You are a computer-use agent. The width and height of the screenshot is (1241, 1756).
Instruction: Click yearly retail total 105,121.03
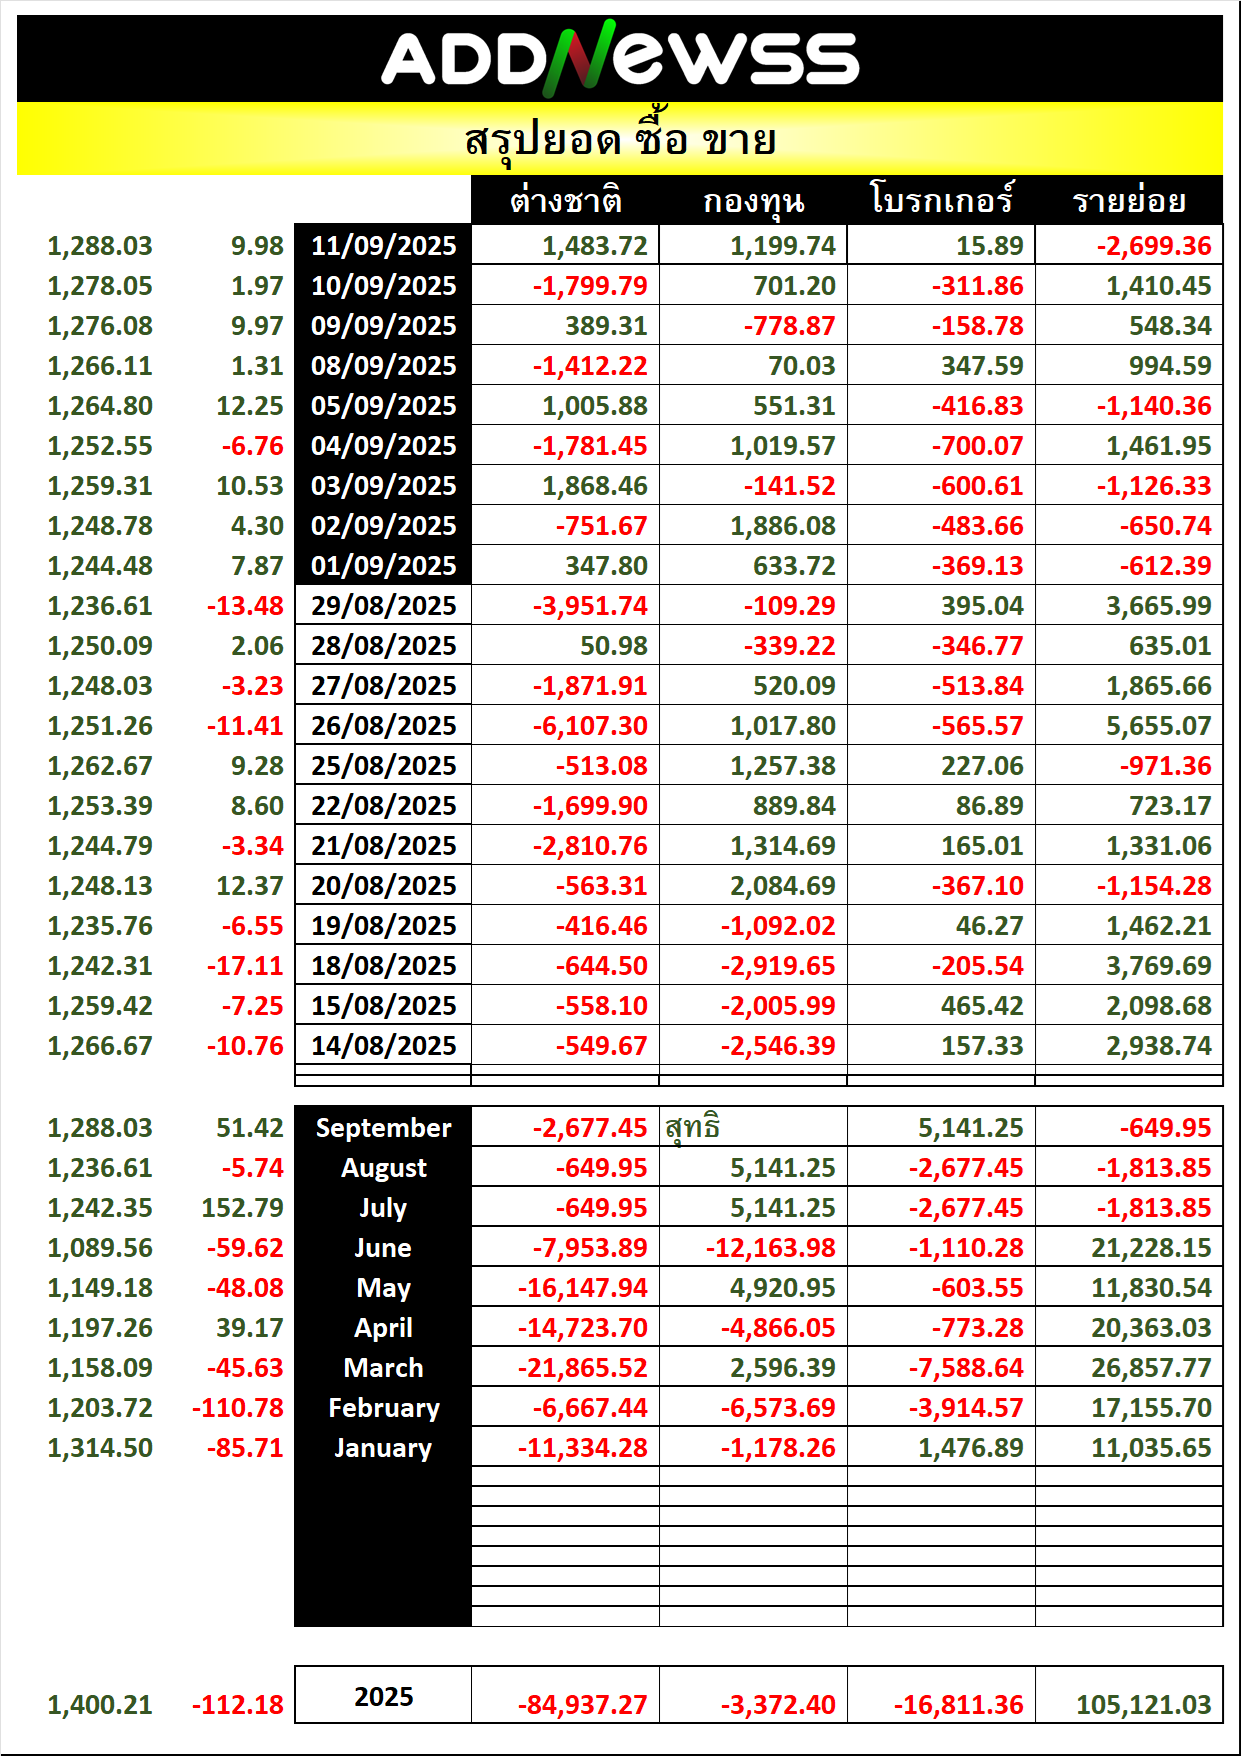(1143, 1704)
